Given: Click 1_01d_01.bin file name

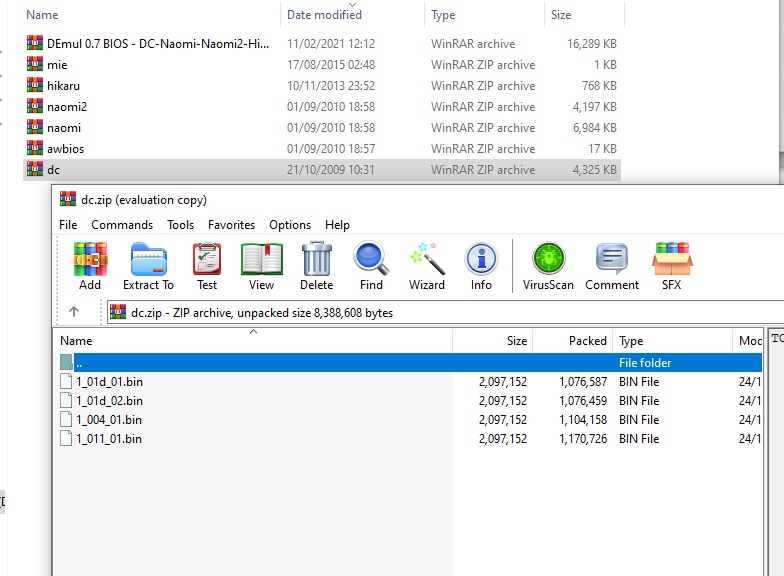Looking at the screenshot, I should [x=110, y=382].
